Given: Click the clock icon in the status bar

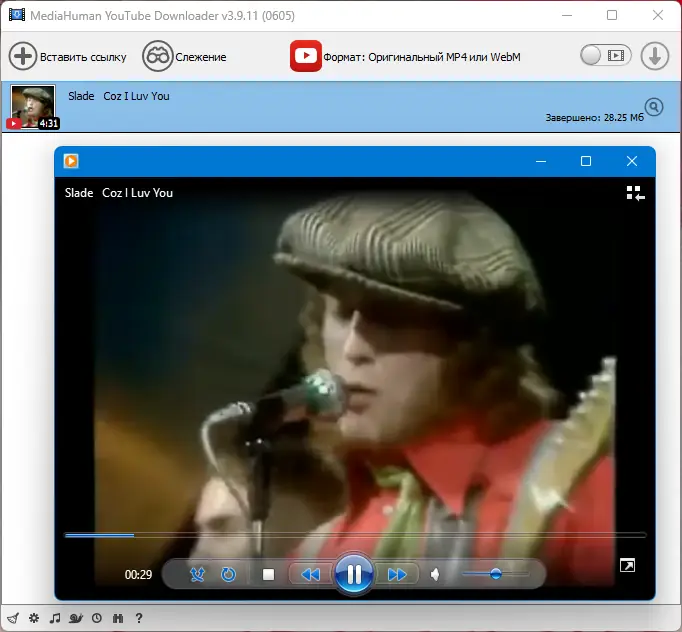Looking at the screenshot, I should click(97, 618).
